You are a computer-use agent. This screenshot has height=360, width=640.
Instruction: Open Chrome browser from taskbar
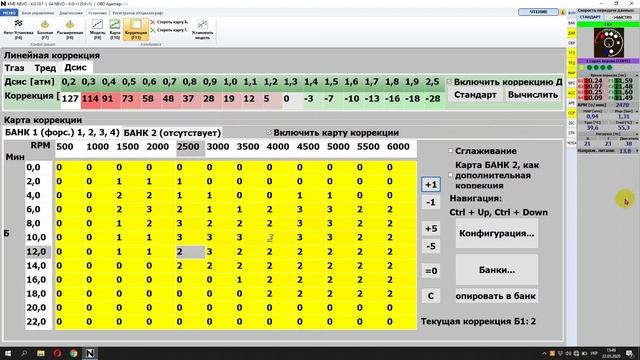tap(73, 353)
